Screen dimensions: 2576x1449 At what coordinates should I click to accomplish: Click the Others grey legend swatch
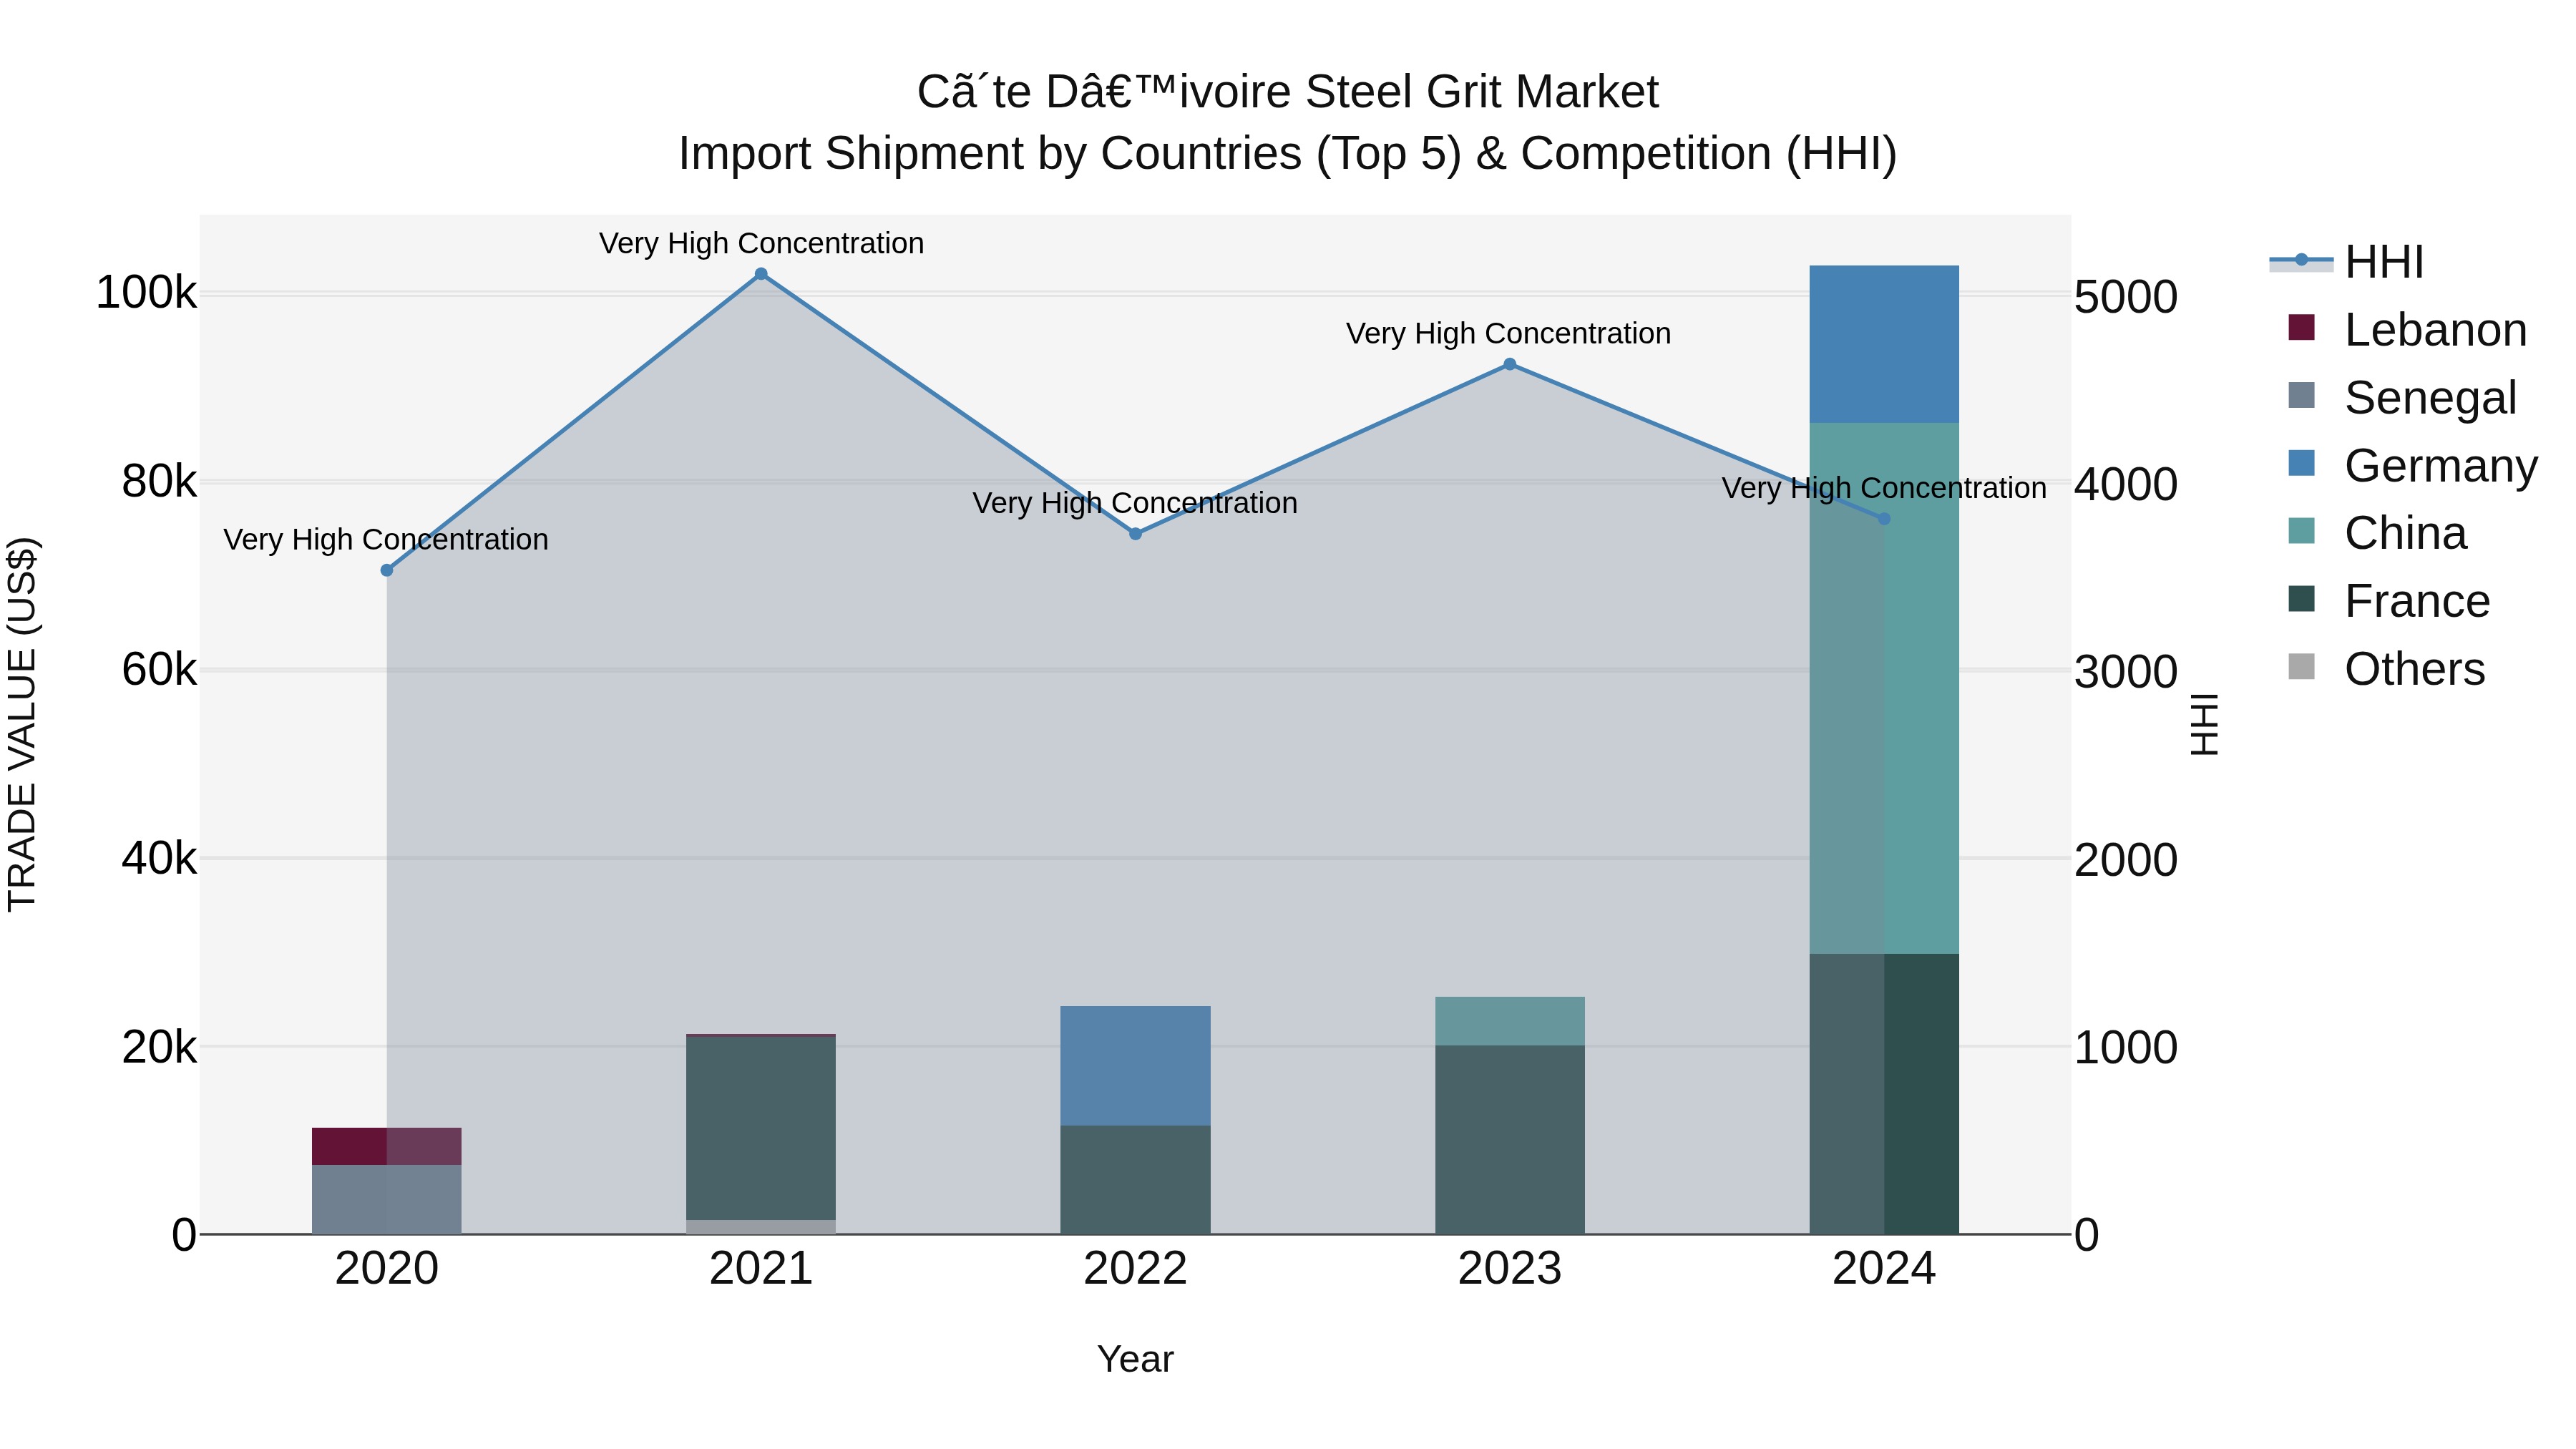click(x=2301, y=667)
